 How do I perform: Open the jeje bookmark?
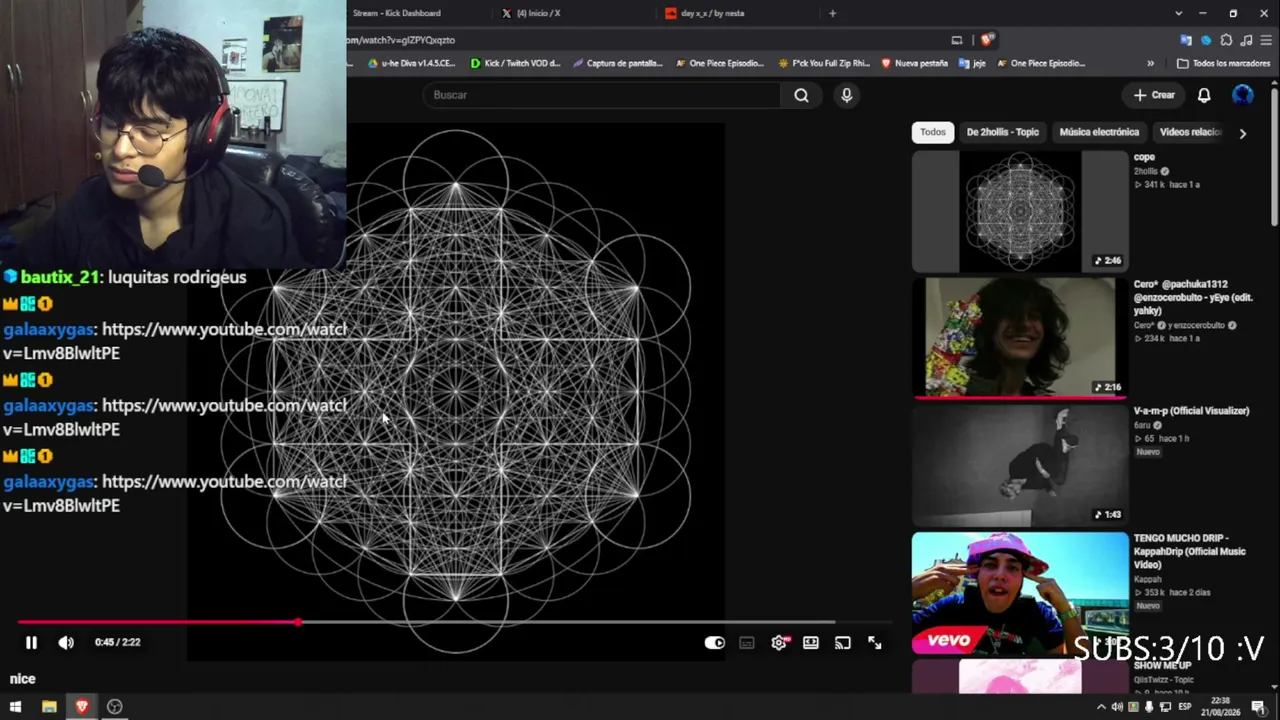tap(972, 63)
